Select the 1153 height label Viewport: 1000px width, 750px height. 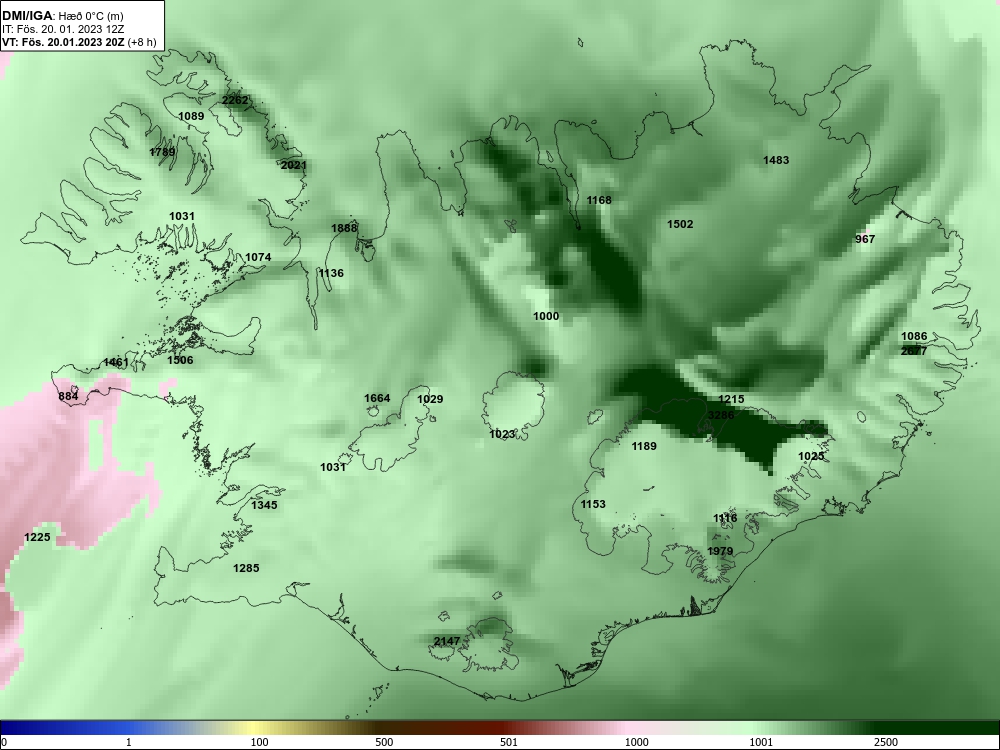(x=592, y=504)
